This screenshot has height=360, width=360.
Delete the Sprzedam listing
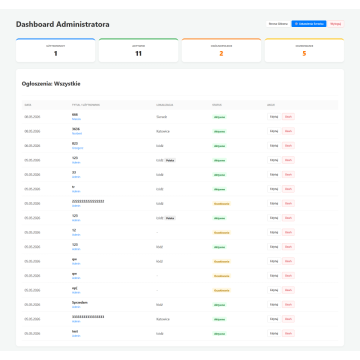(288, 305)
